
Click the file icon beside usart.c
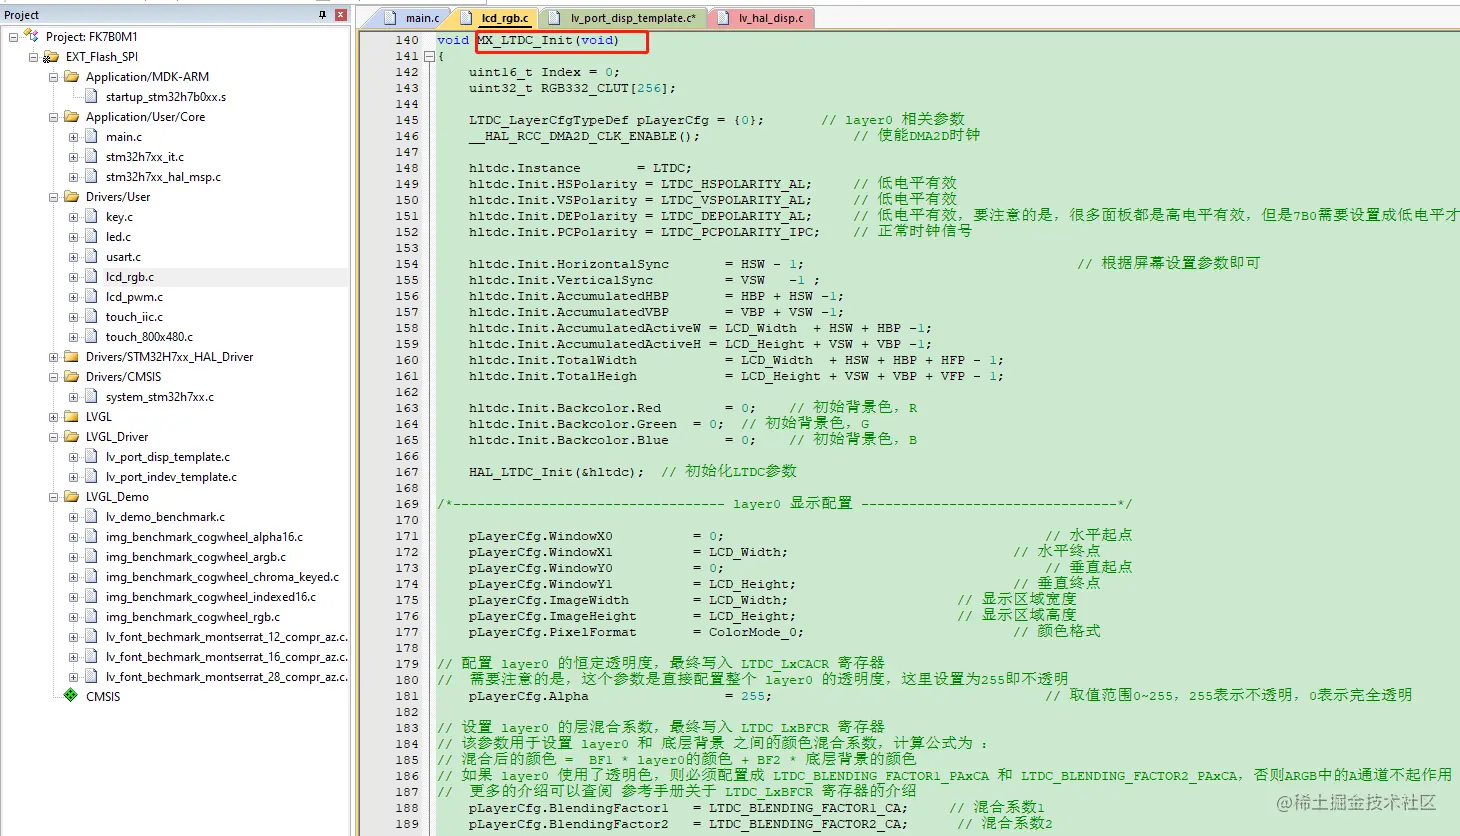91,257
